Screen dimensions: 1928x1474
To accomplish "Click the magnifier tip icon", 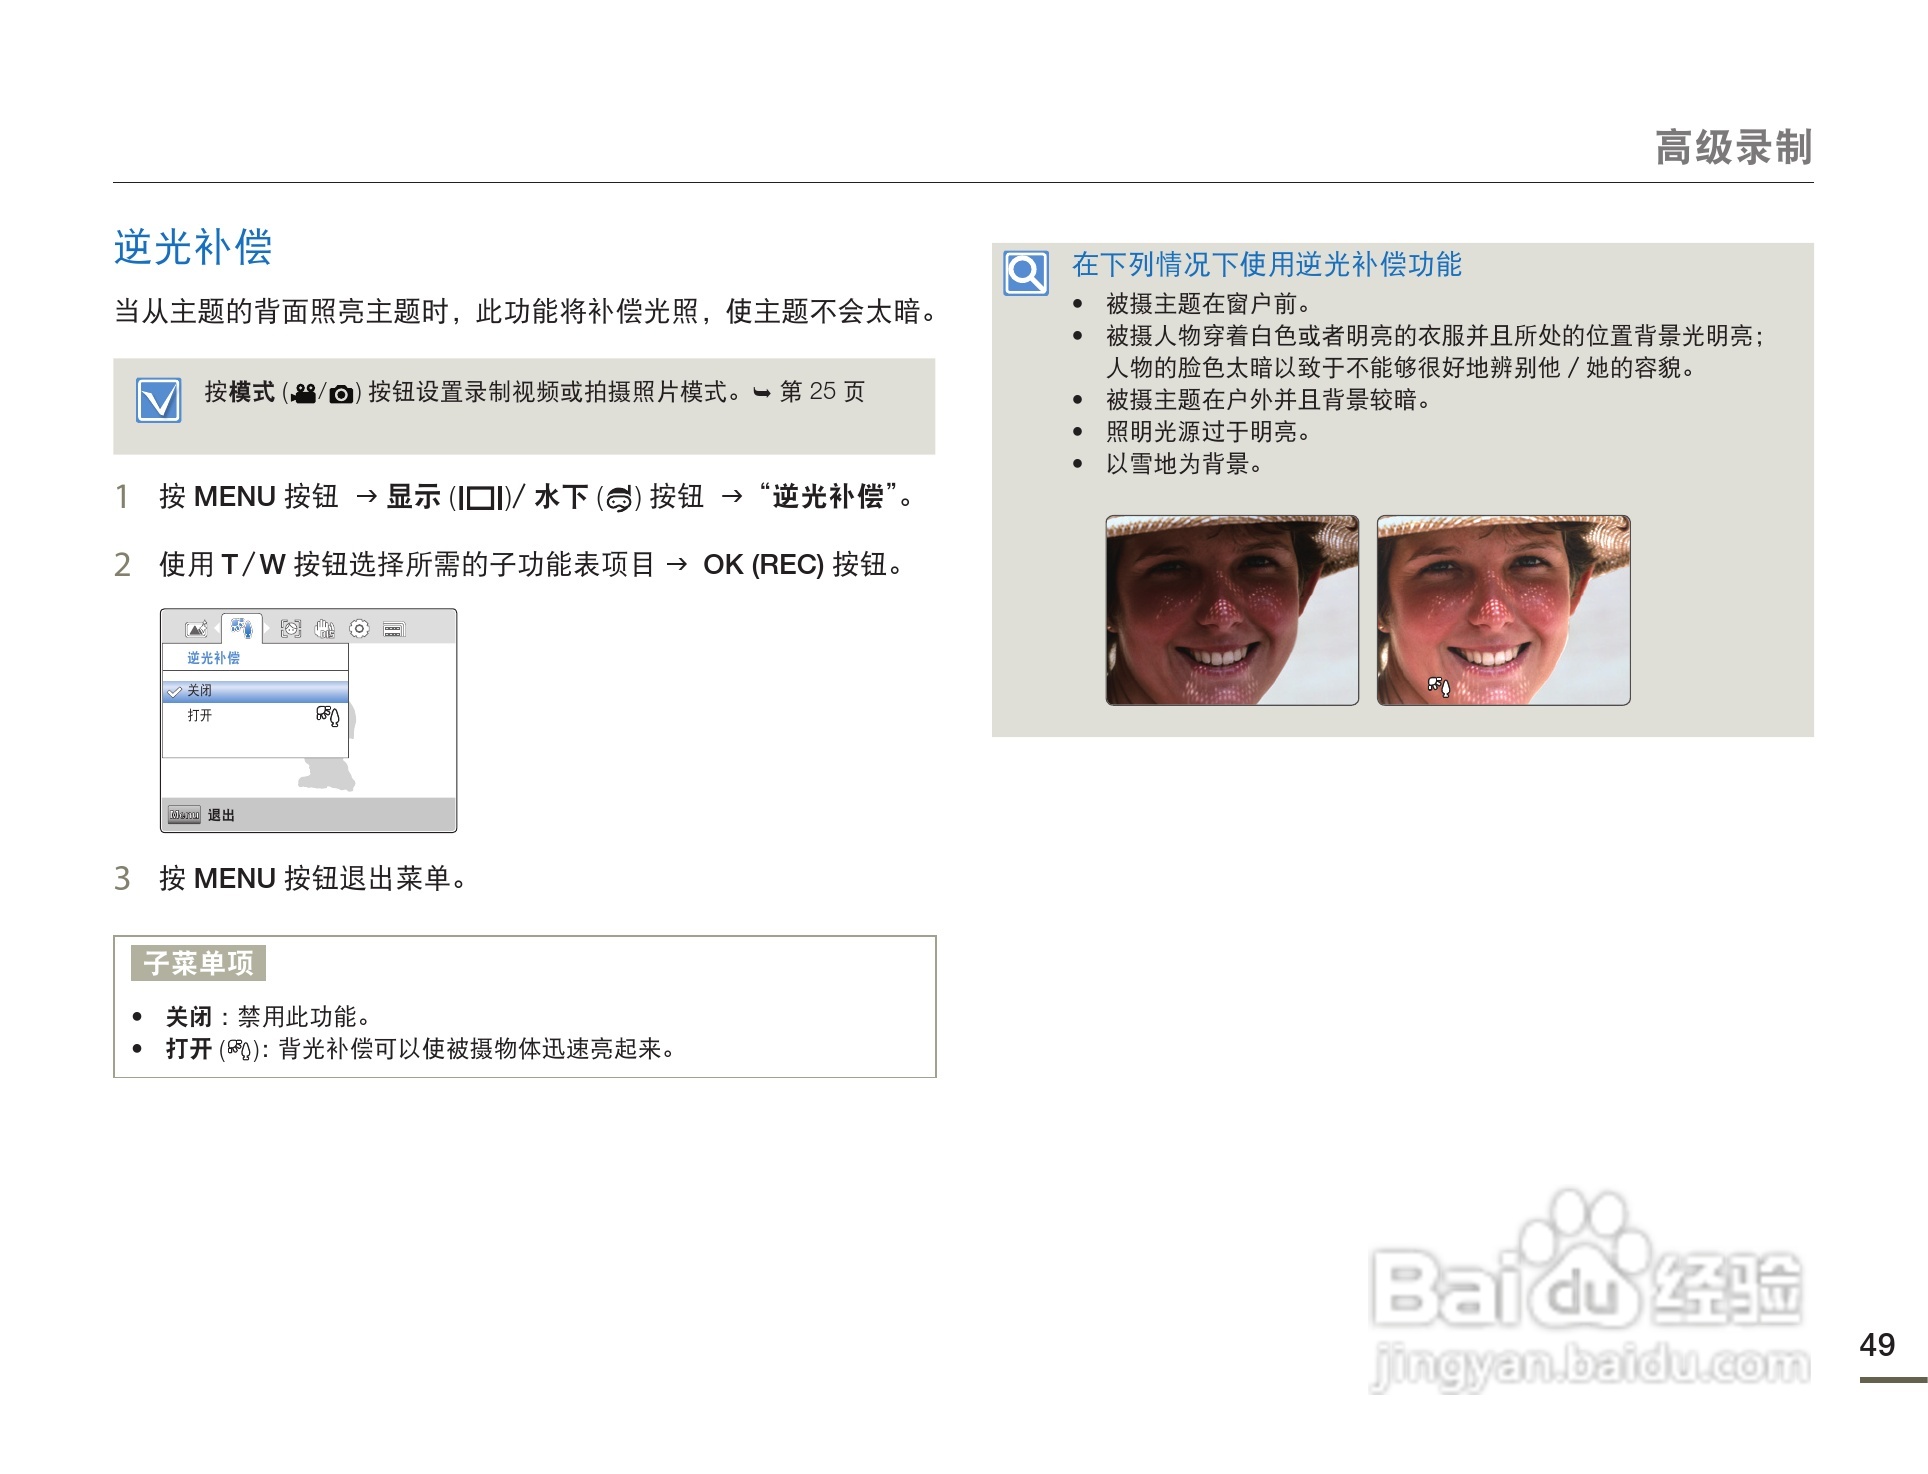I will tap(1026, 273).
